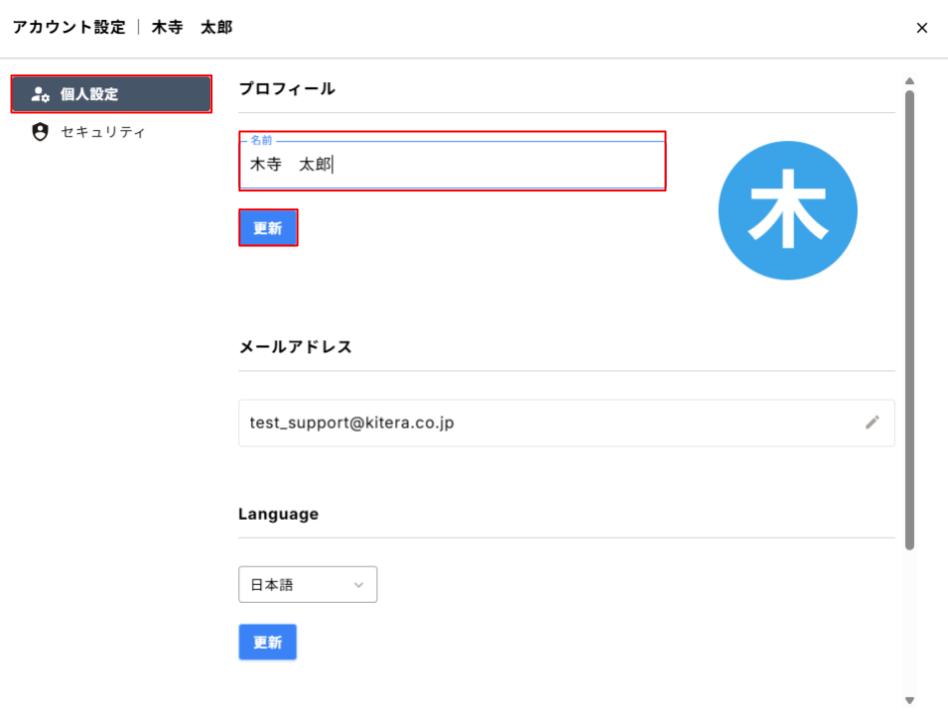The width and height of the screenshot is (948, 719).
Task: Click 更新 button under Language
Action: coord(267,642)
